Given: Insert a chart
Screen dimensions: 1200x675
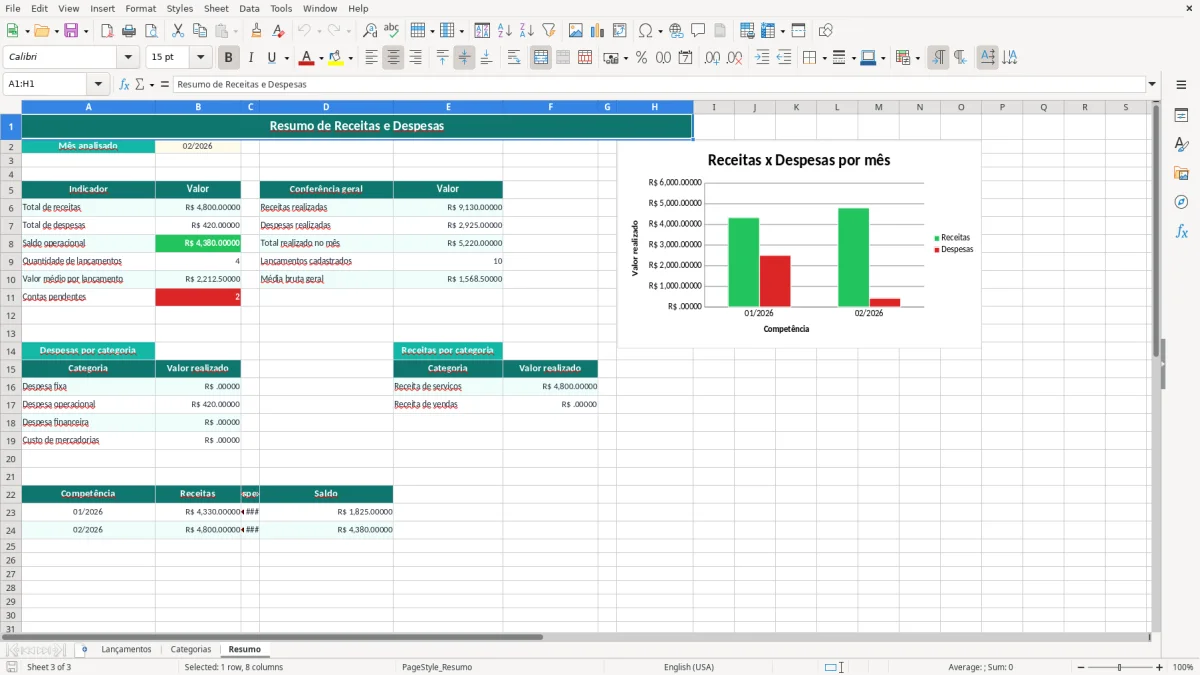Looking at the screenshot, I should coord(598,31).
